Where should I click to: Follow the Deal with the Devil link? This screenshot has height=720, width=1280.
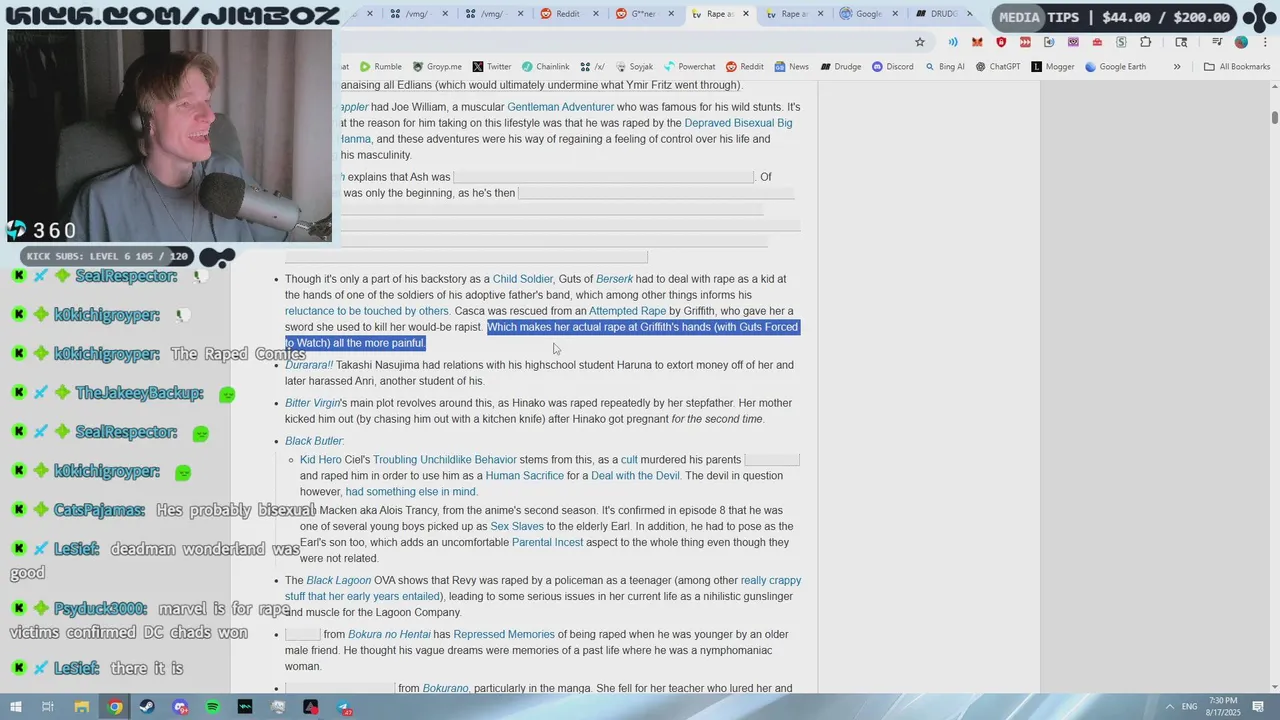pyautogui.click(x=635, y=476)
